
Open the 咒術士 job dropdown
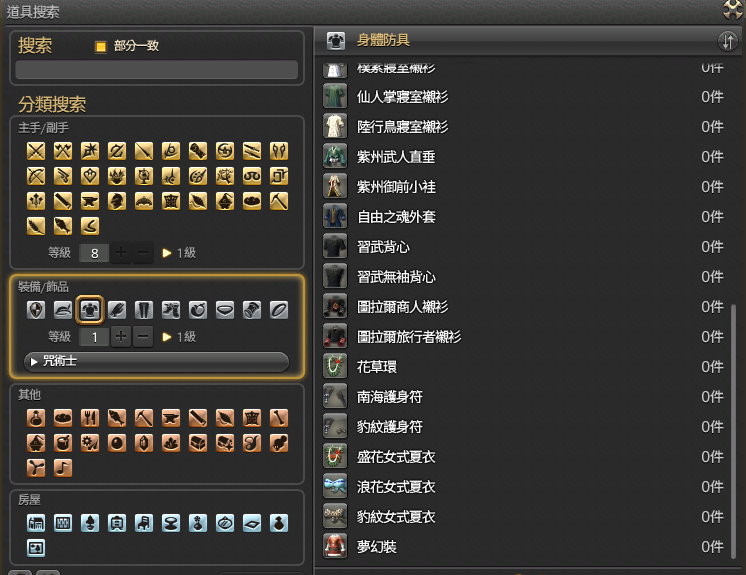157,362
